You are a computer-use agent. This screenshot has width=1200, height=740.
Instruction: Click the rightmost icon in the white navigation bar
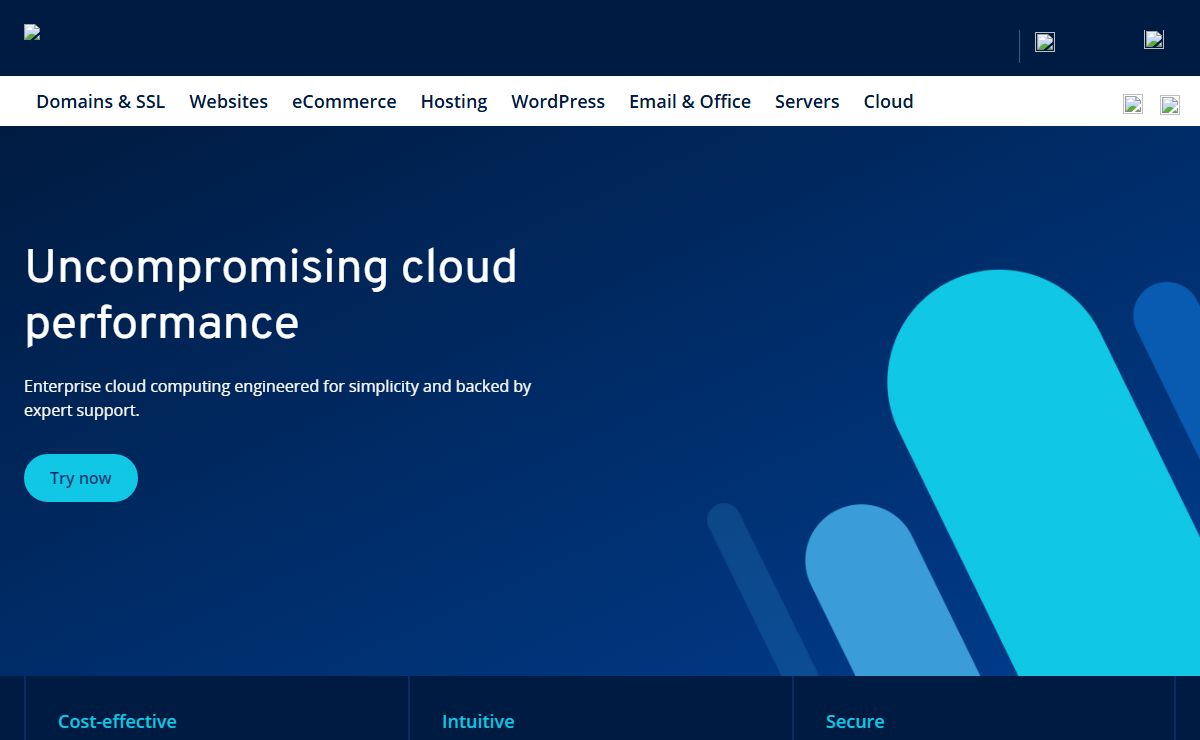coord(1170,104)
